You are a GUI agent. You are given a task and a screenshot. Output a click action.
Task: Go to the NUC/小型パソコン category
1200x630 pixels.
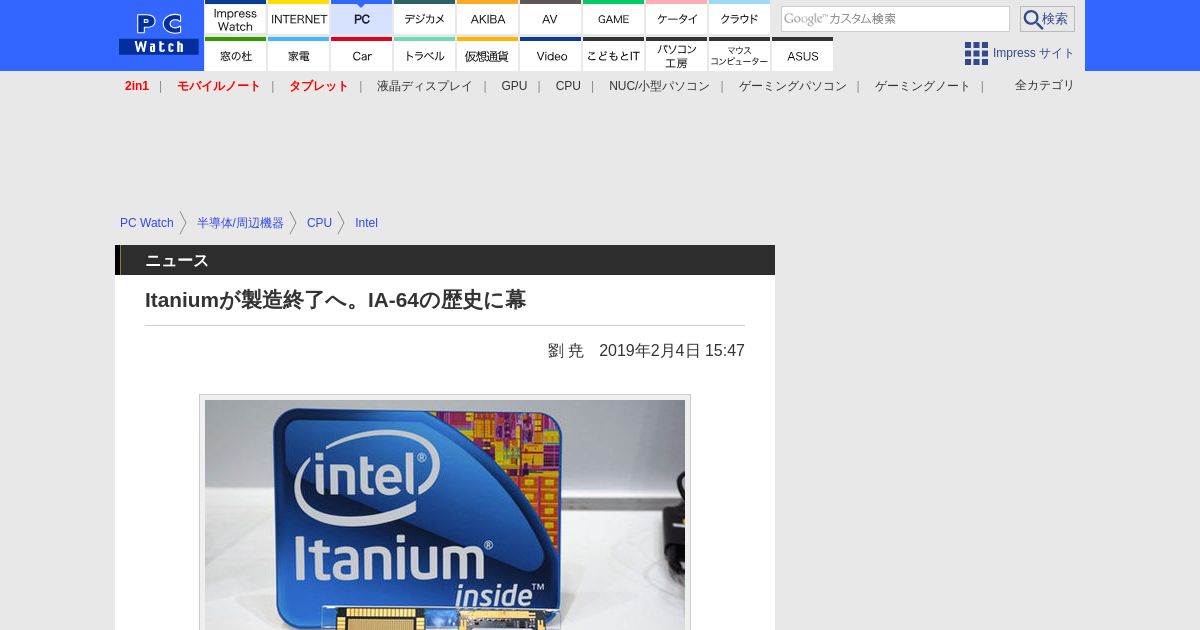point(659,86)
